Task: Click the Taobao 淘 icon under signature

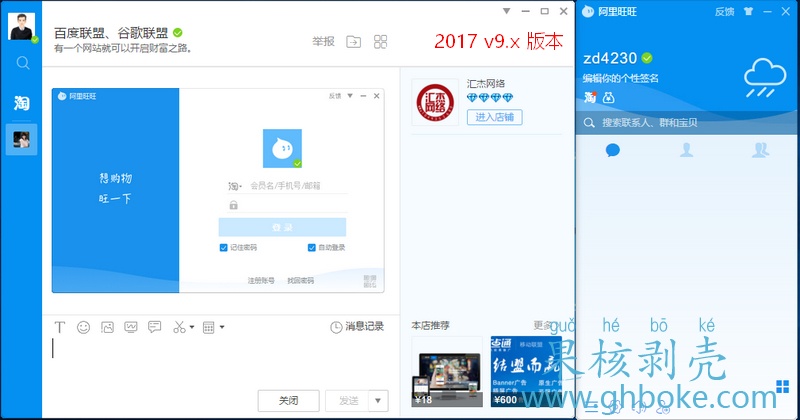Action: (x=590, y=97)
